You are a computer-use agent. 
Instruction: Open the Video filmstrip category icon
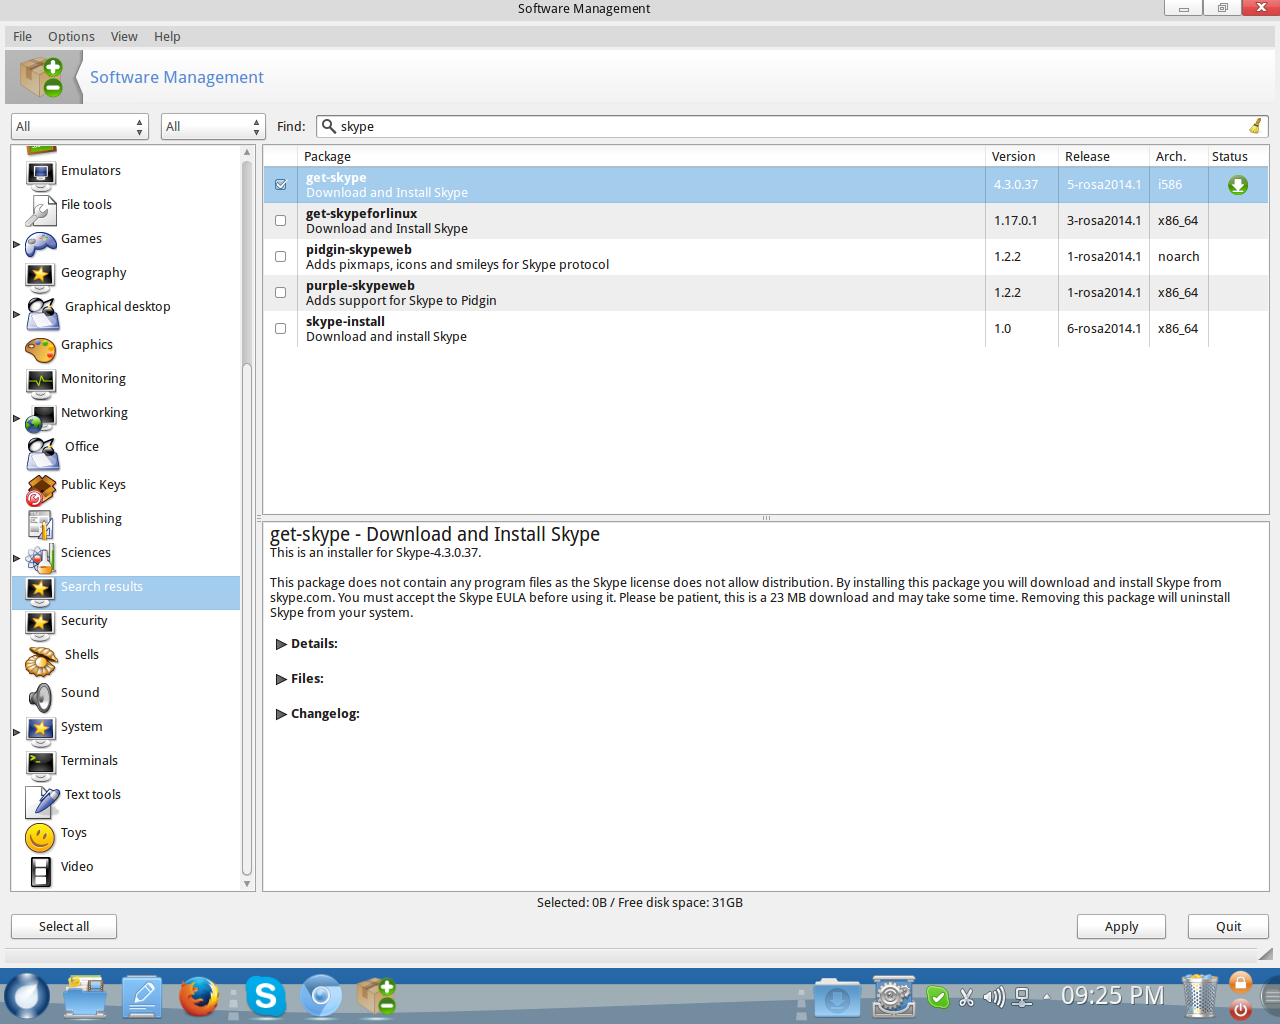point(41,871)
